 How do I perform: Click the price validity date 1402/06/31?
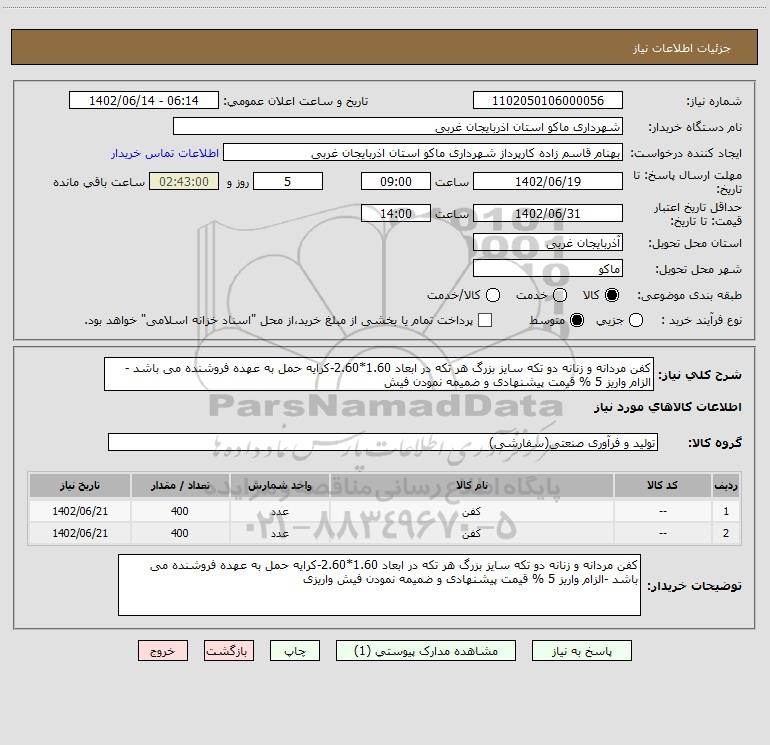[548, 213]
